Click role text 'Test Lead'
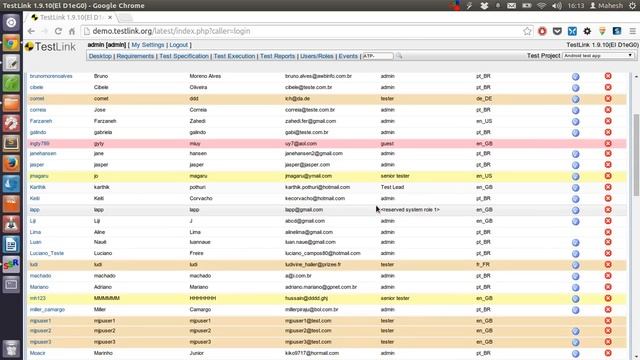 (392, 187)
